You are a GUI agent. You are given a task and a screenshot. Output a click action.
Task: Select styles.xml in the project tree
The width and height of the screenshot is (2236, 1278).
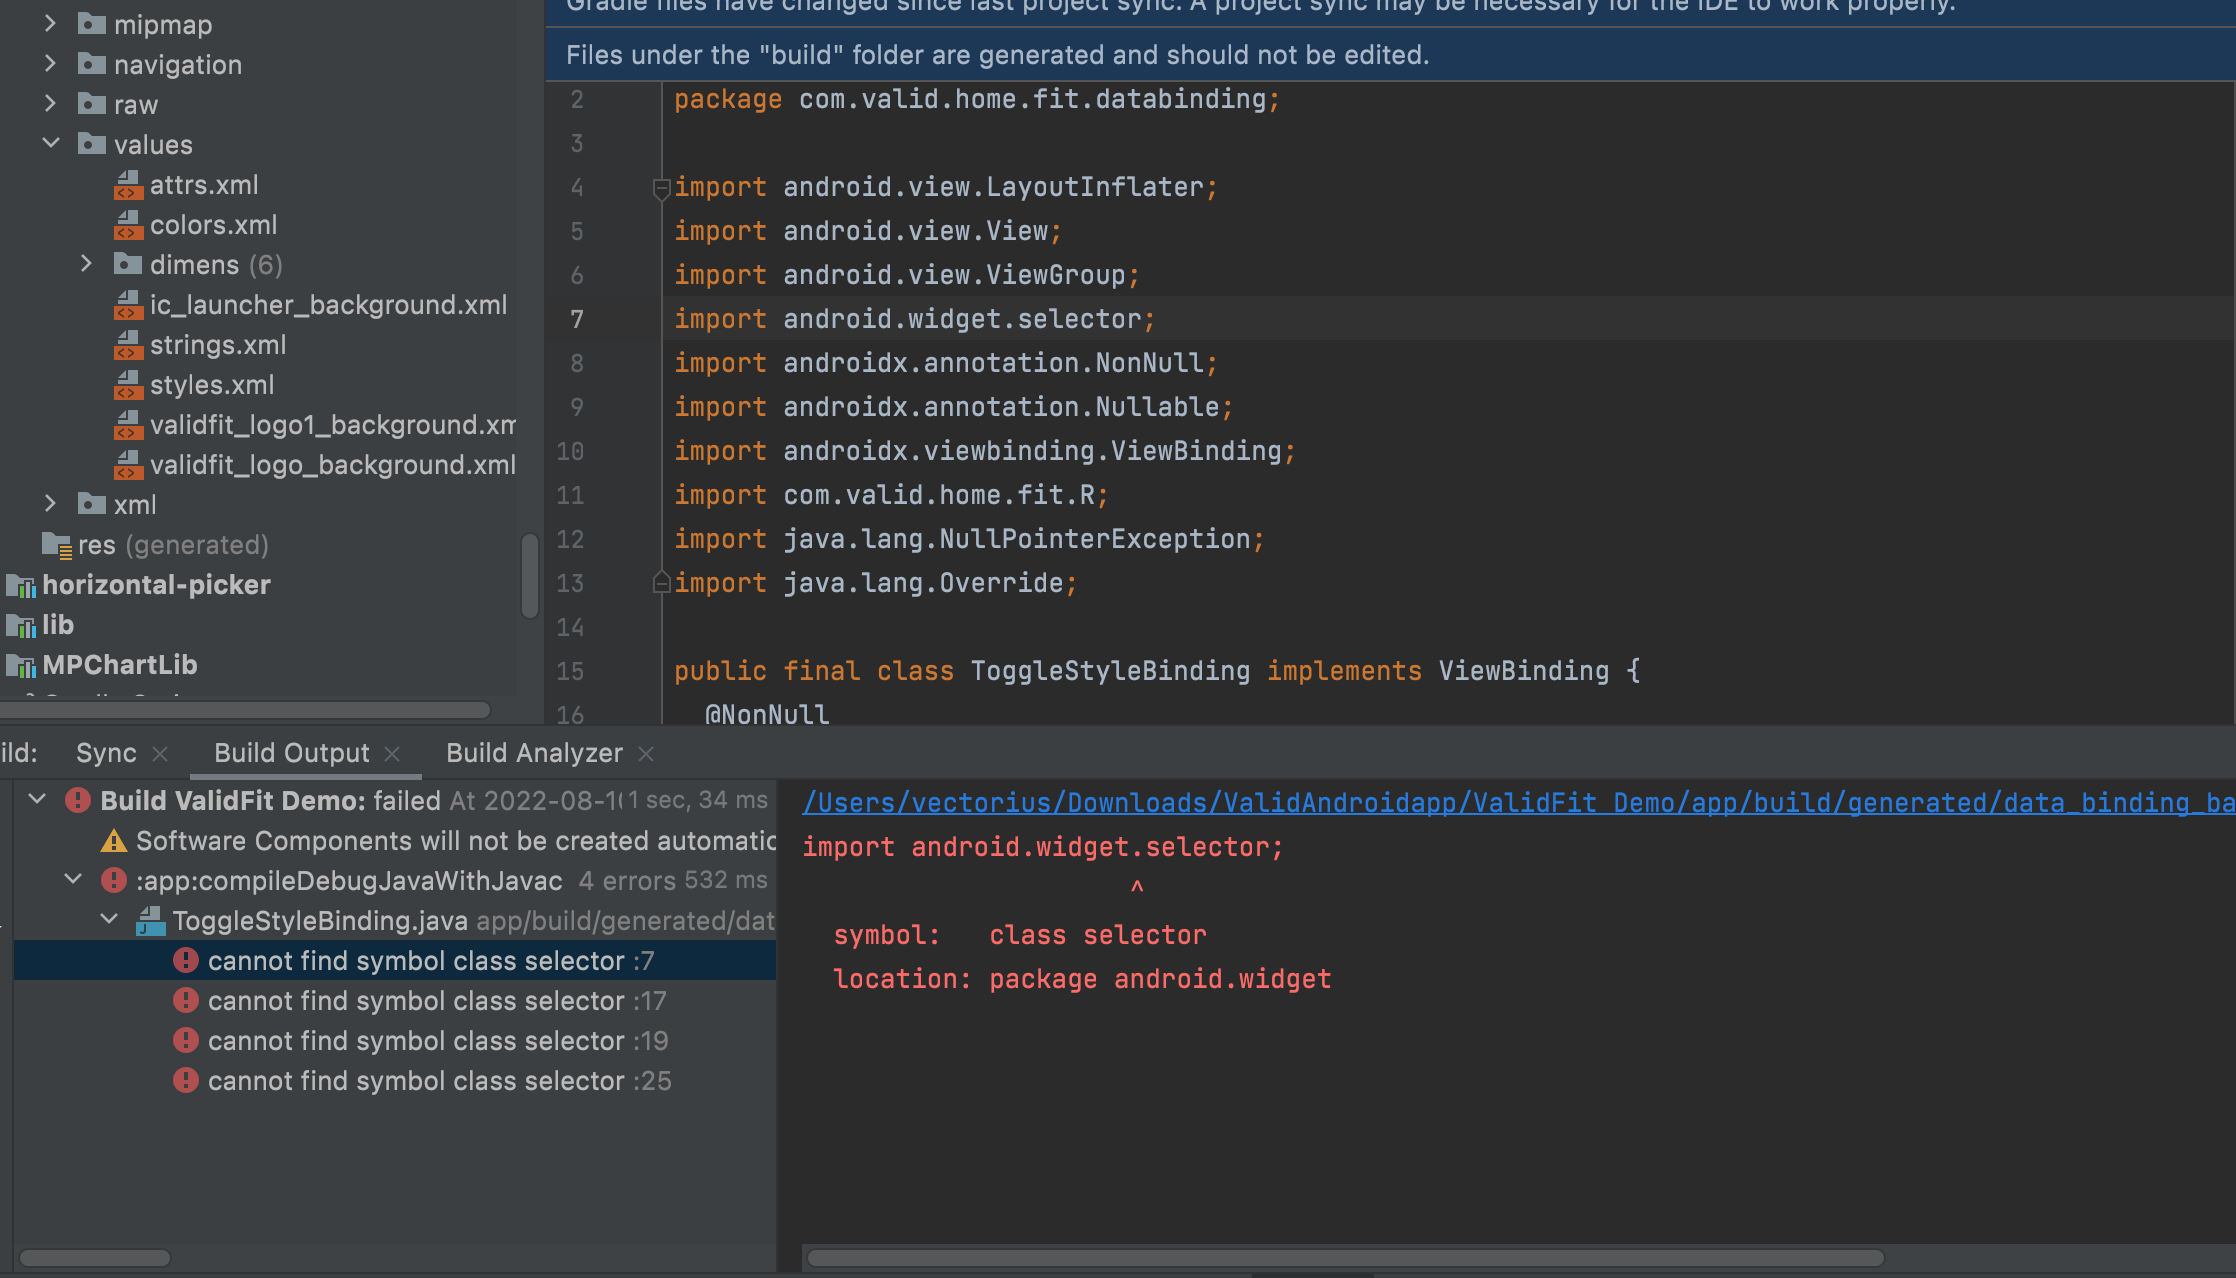point(212,385)
